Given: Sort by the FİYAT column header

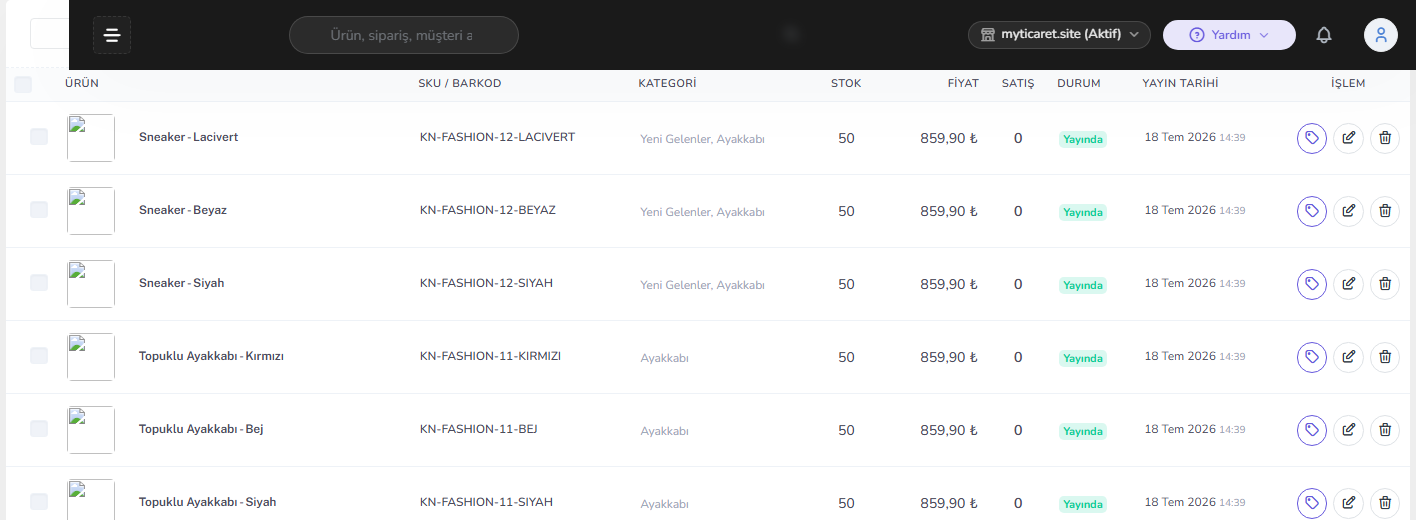Looking at the screenshot, I should click(x=963, y=83).
